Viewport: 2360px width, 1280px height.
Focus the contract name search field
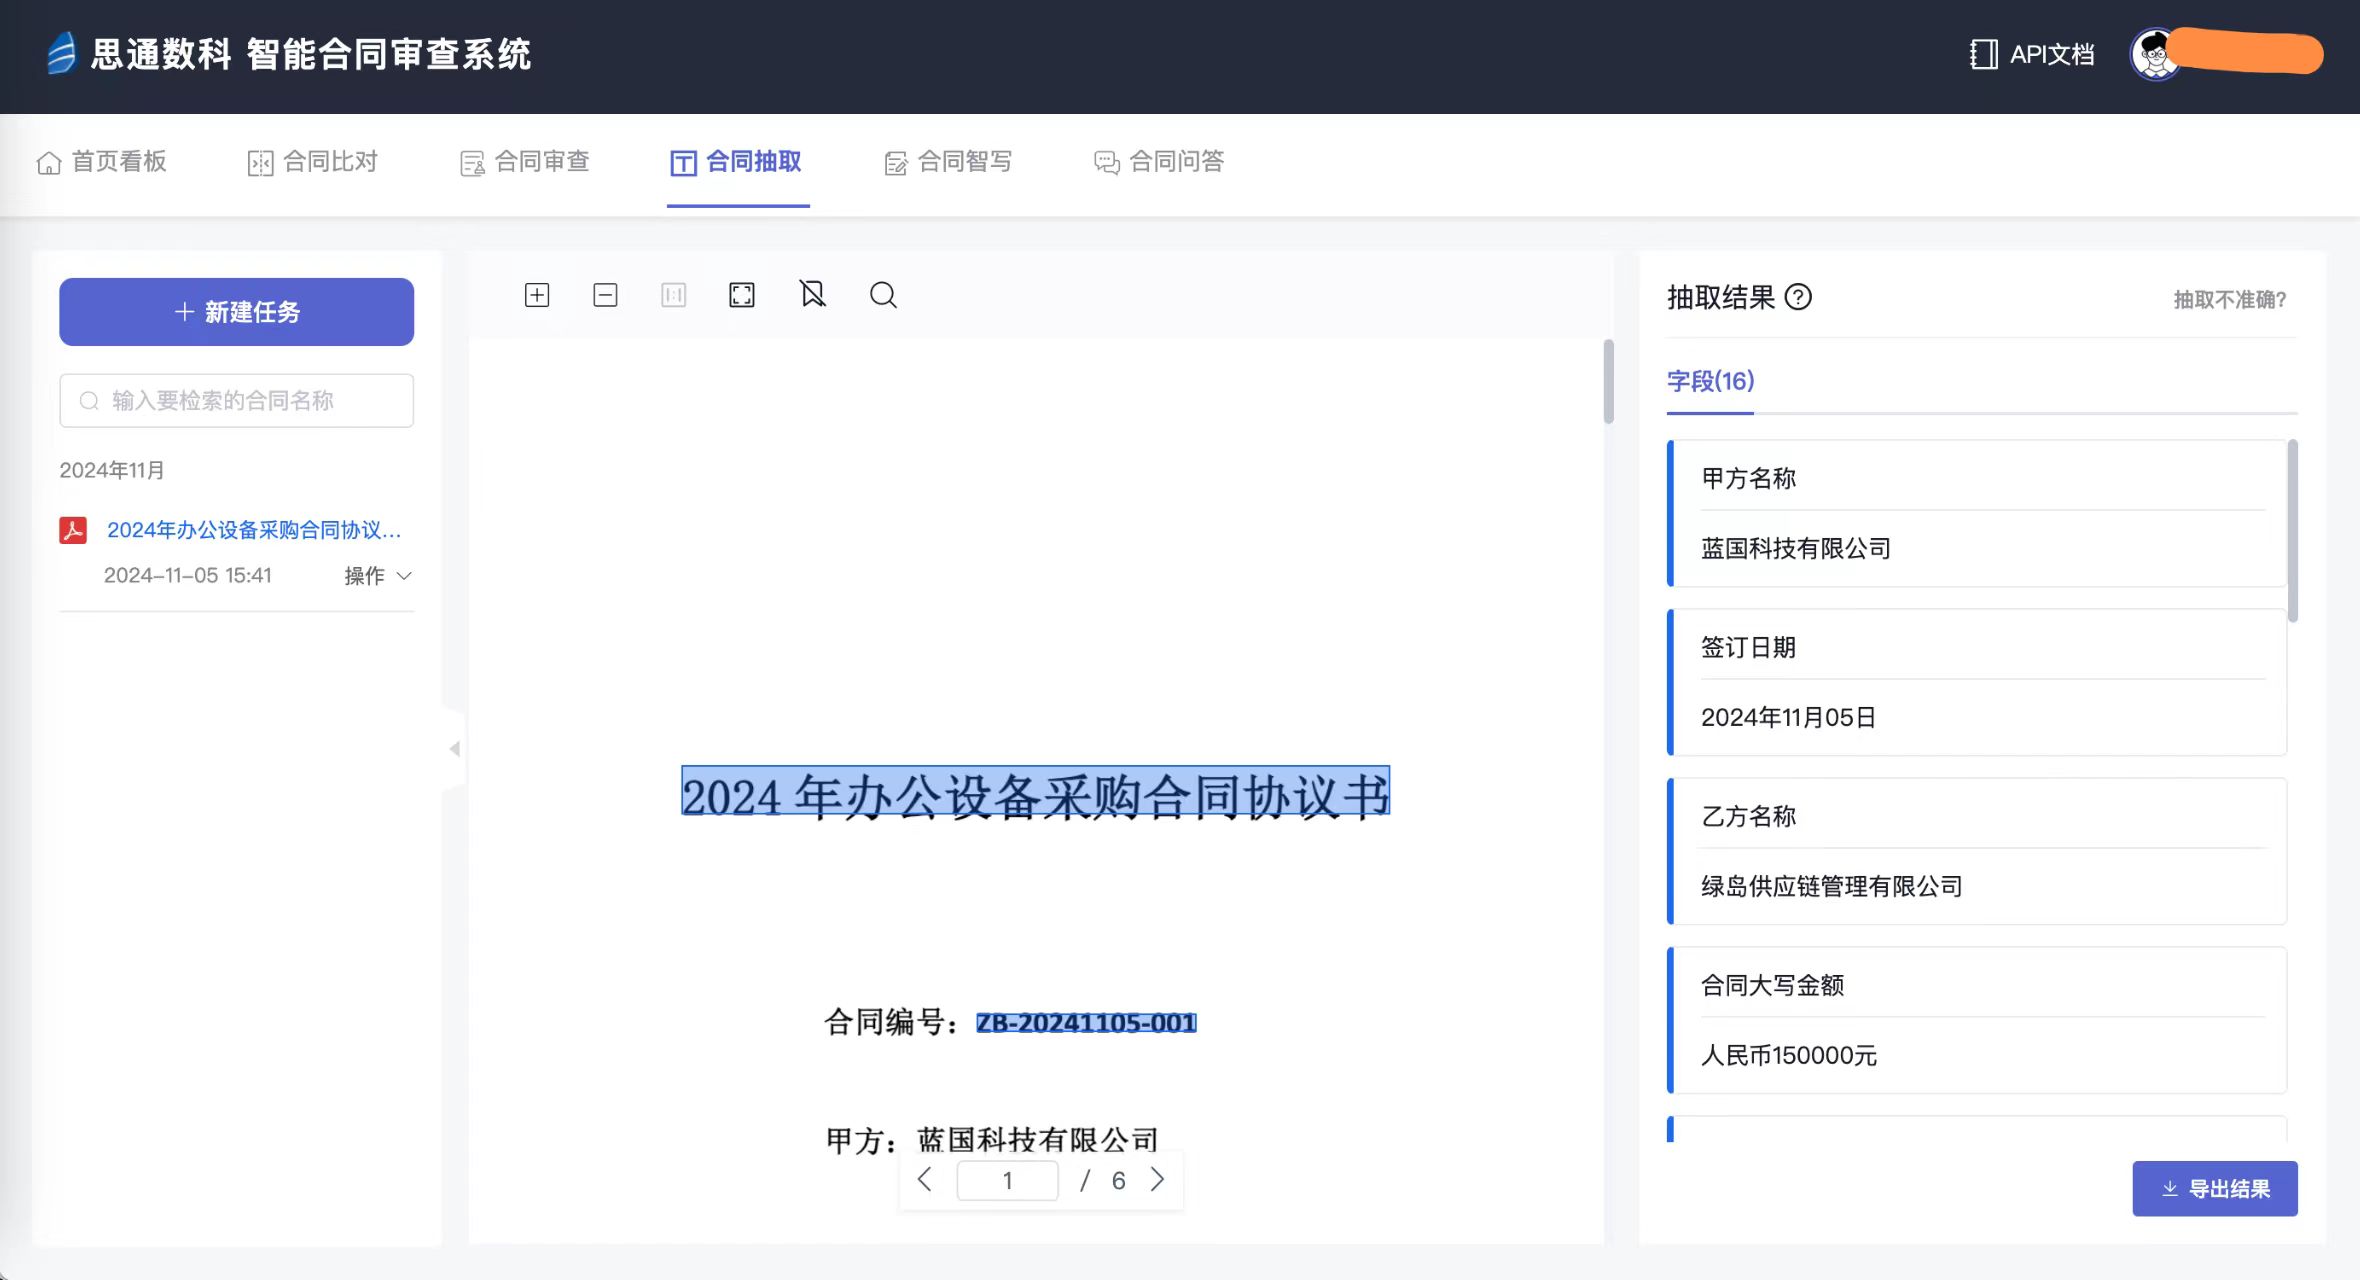237,401
